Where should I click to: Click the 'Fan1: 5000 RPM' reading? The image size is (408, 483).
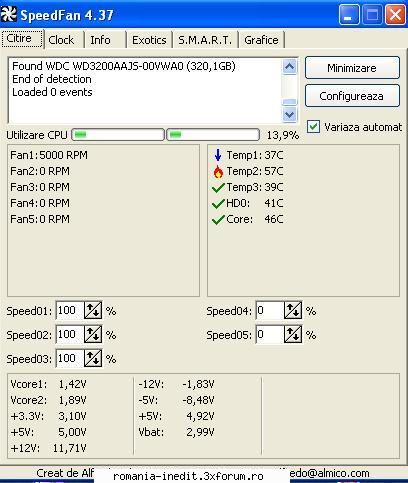coord(49,155)
